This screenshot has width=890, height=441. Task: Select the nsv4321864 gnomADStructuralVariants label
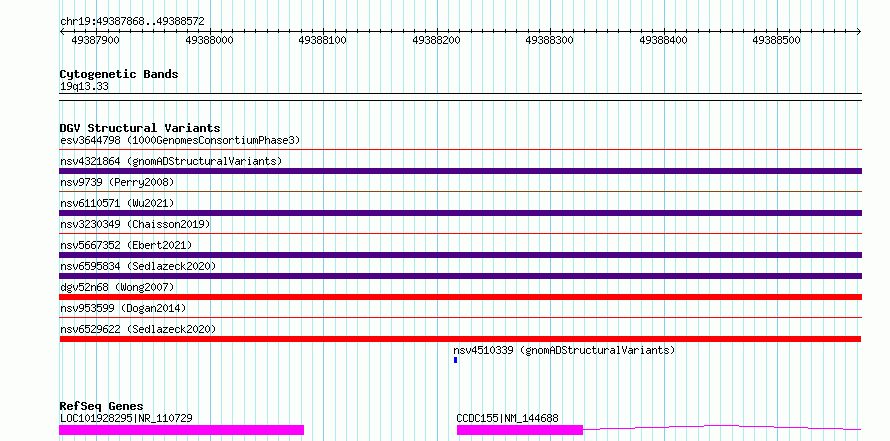click(171, 161)
